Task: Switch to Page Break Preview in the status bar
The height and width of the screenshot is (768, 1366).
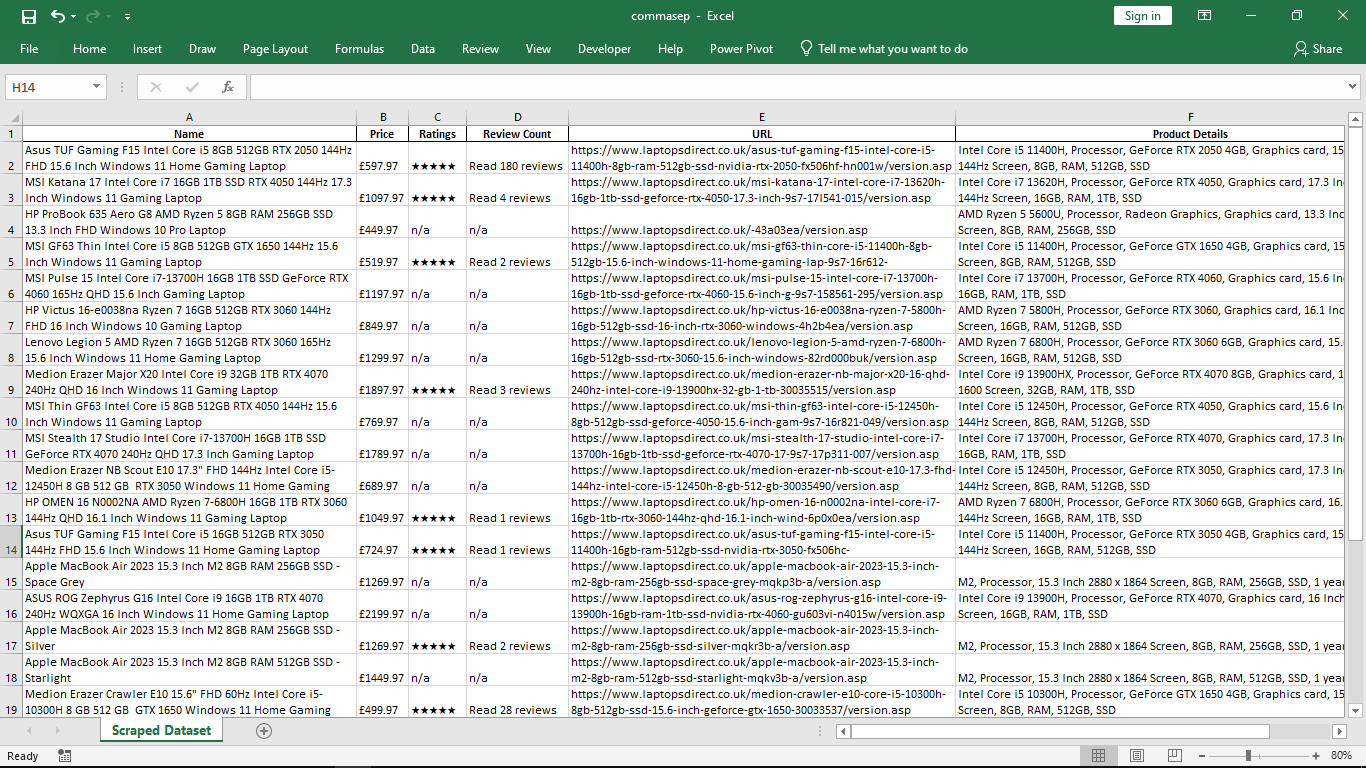Action: (1174, 756)
